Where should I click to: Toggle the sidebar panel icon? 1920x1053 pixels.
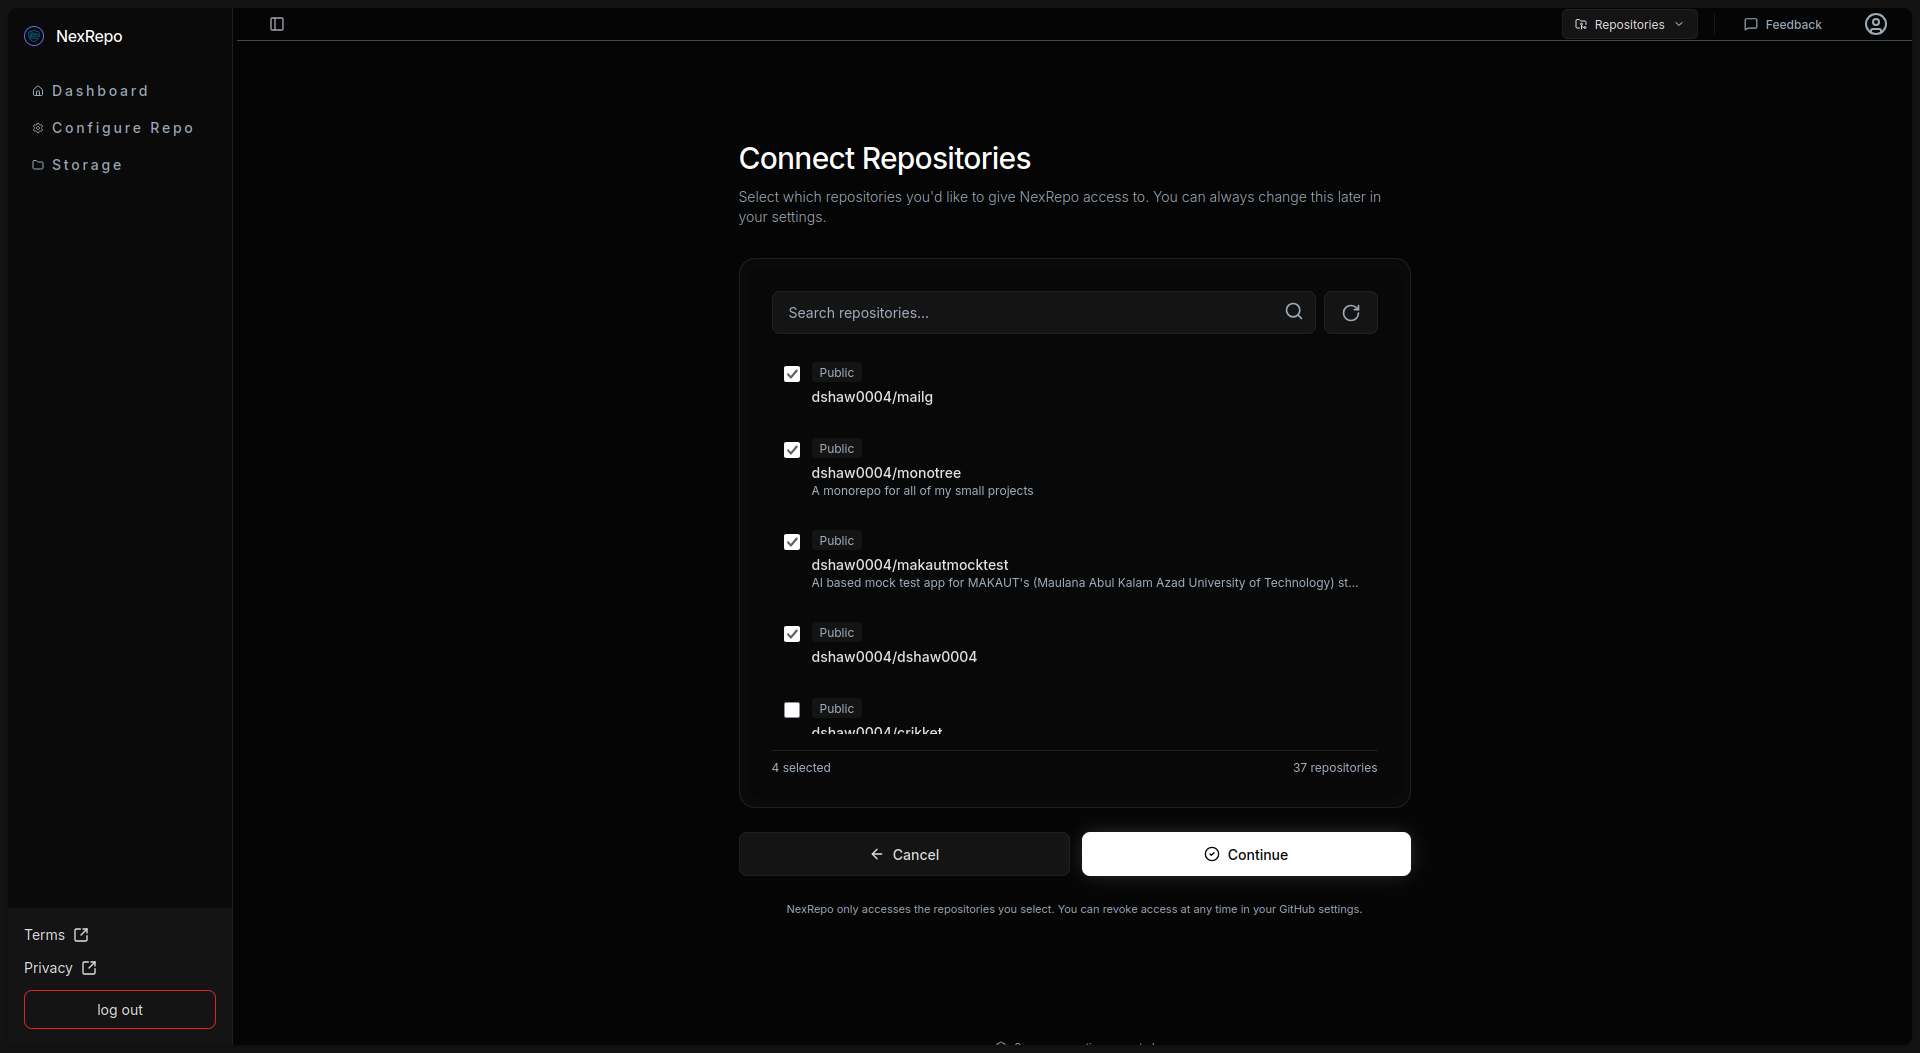coord(277,24)
